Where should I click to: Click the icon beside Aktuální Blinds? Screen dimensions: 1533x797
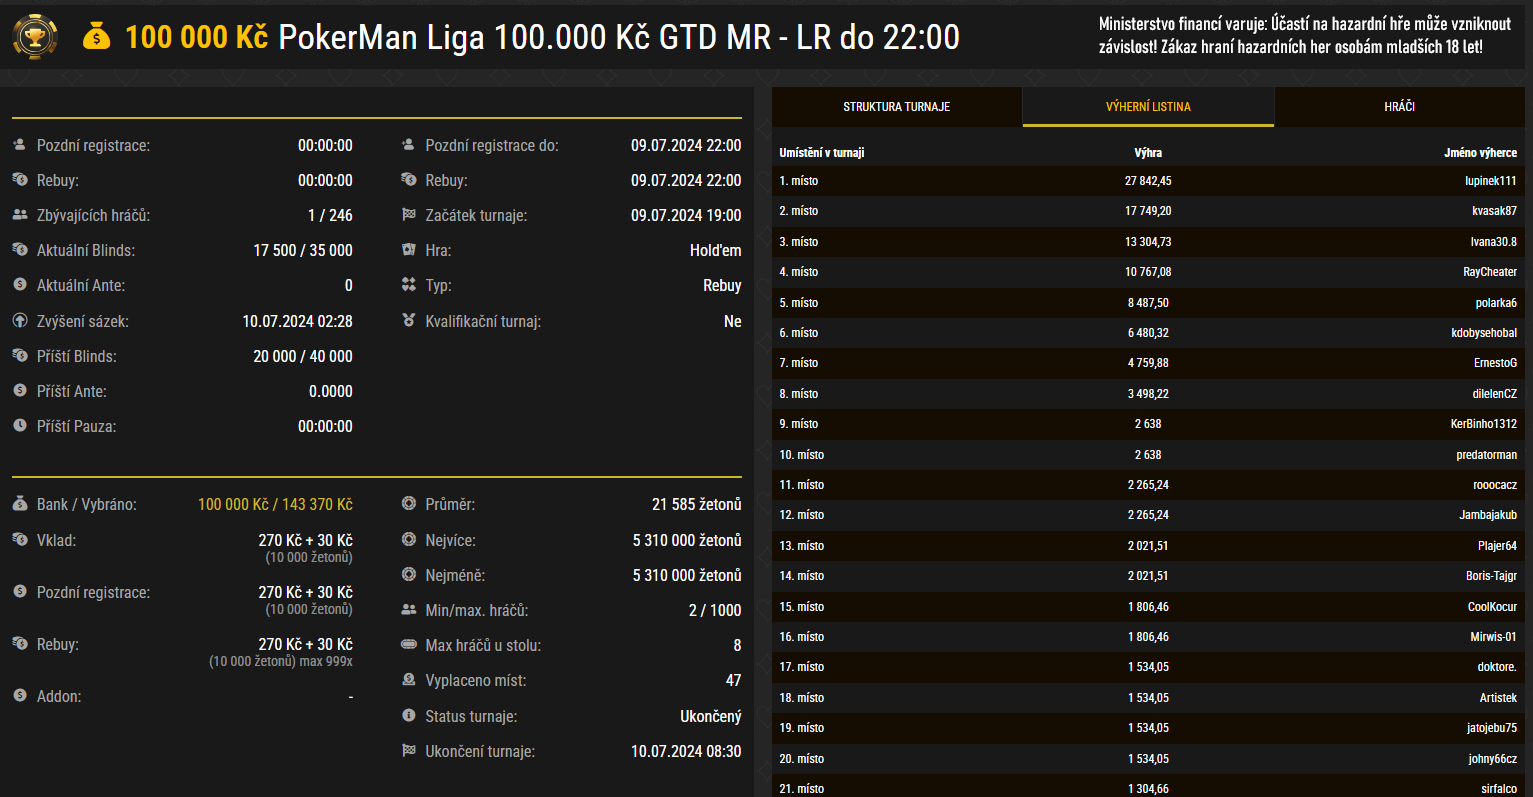[19, 250]
